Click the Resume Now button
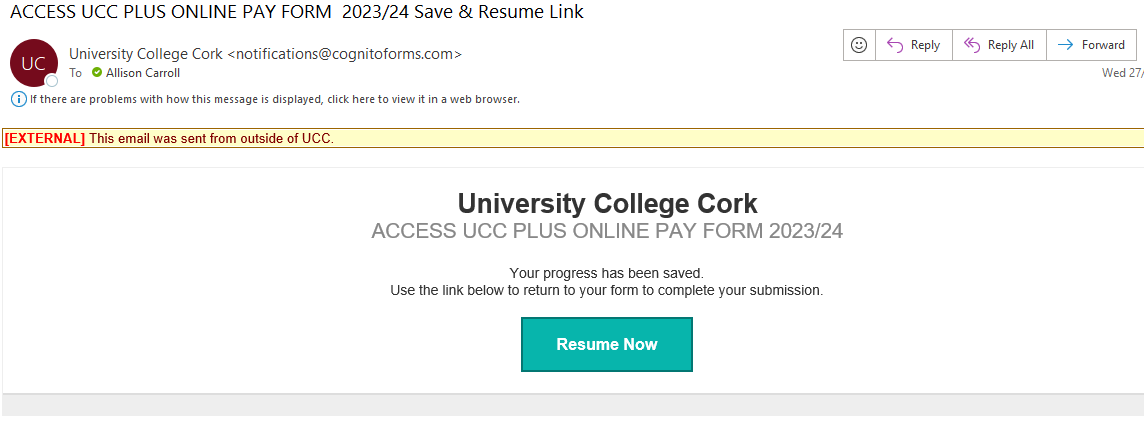1144x423 pixels. coord(606,344)
